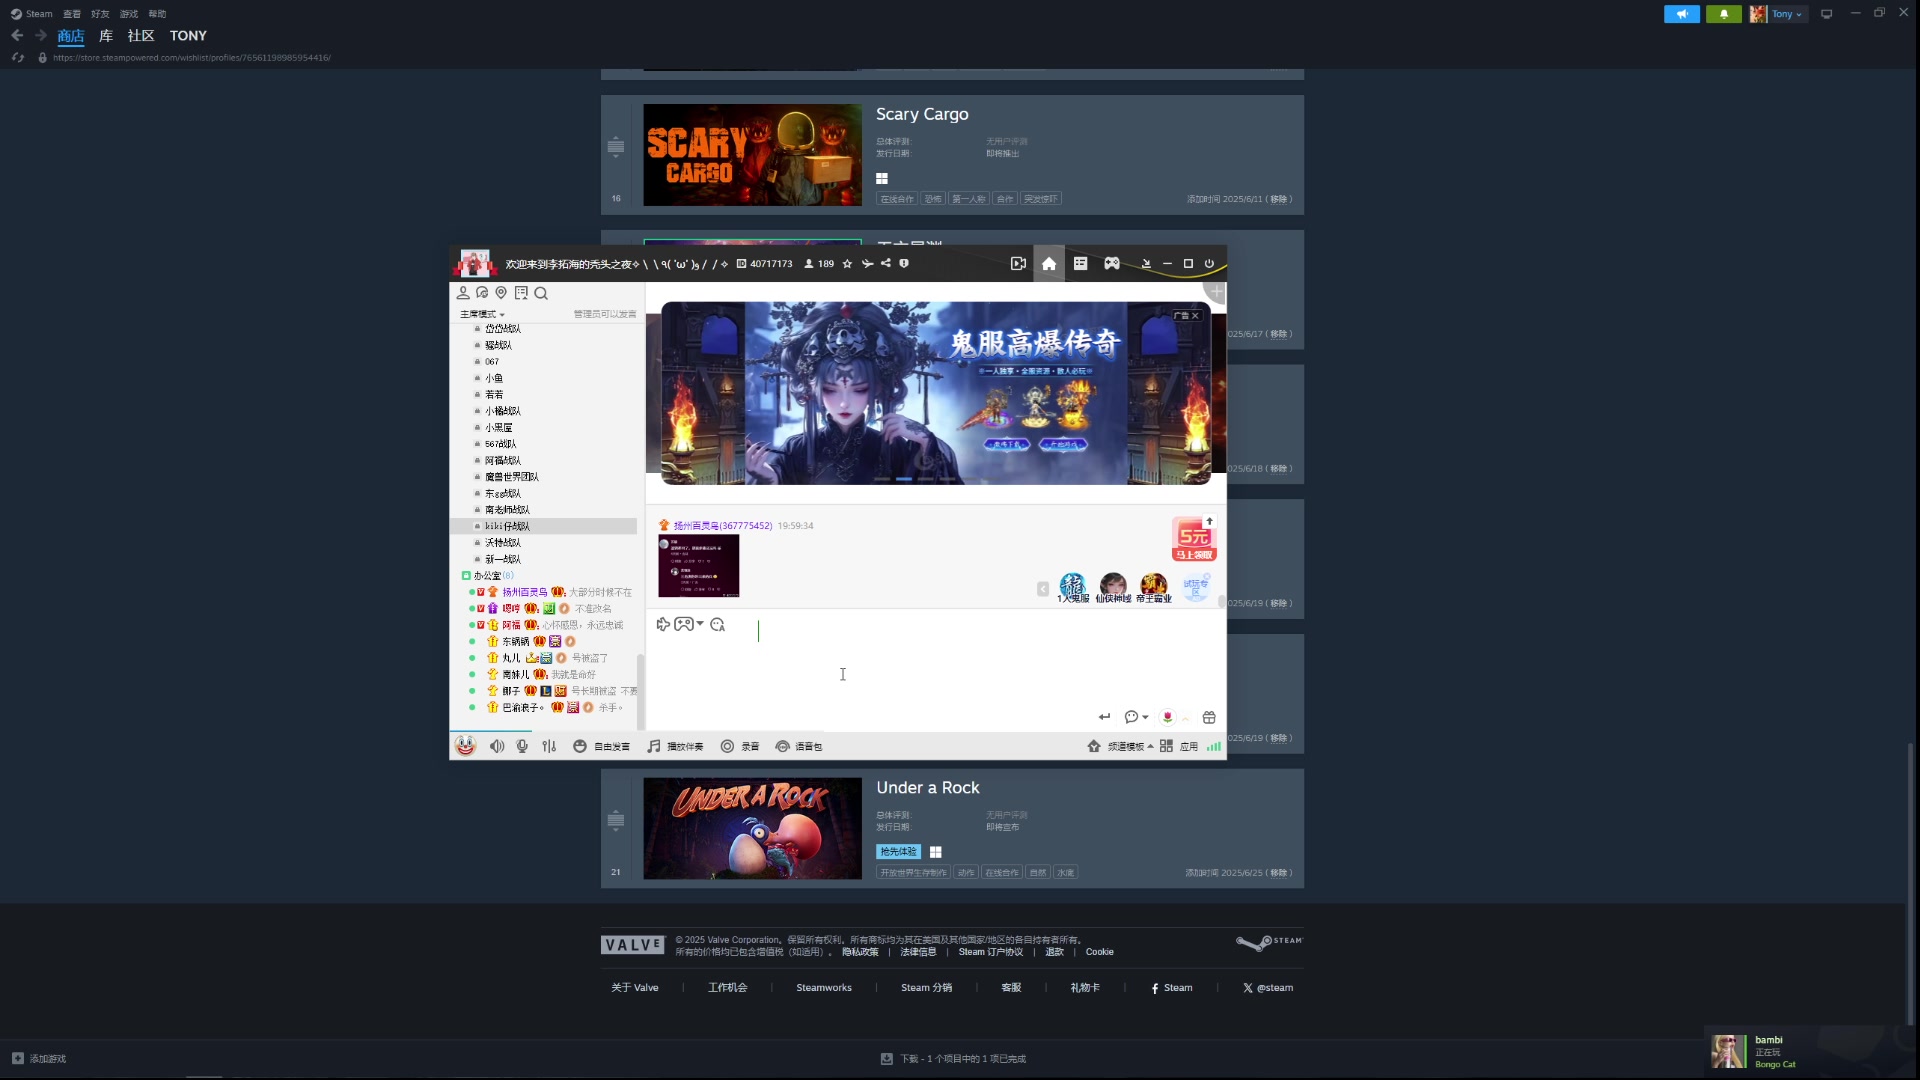1920x1080 pixels.
Task: Collapse the 办公室 channel group
Action: [466, 576]
